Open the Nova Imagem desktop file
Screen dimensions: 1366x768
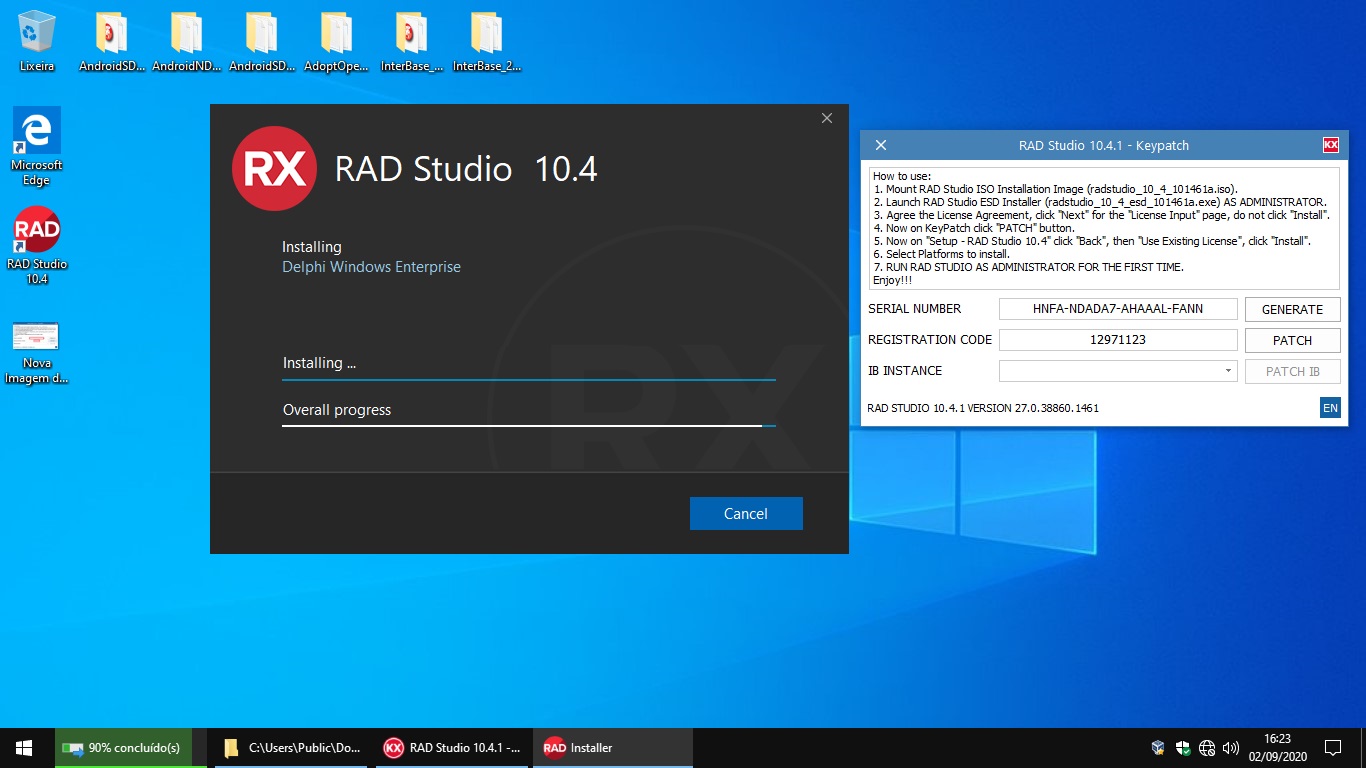(x=37, y=353)
